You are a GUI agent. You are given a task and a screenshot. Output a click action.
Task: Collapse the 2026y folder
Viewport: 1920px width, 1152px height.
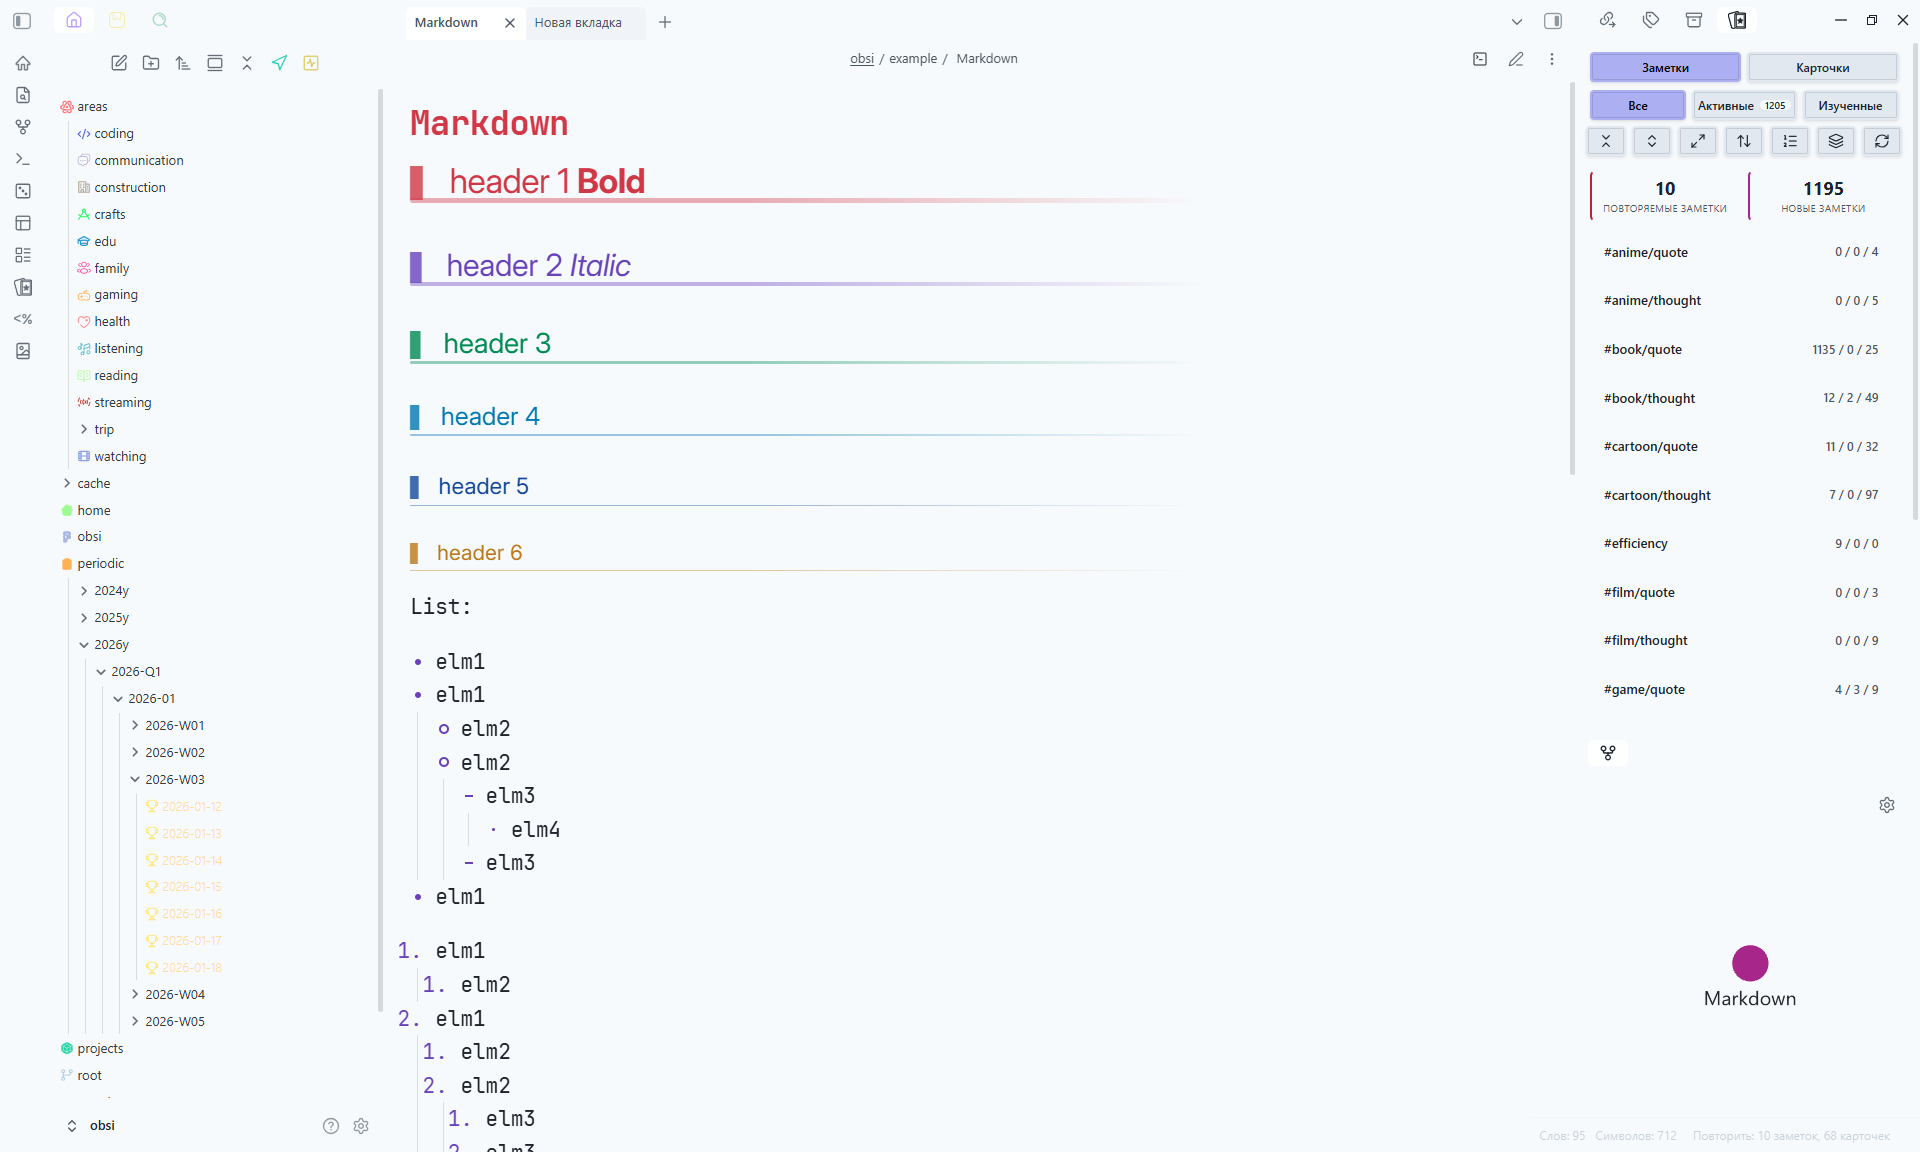pyautogui.click(x=84, y=645)
